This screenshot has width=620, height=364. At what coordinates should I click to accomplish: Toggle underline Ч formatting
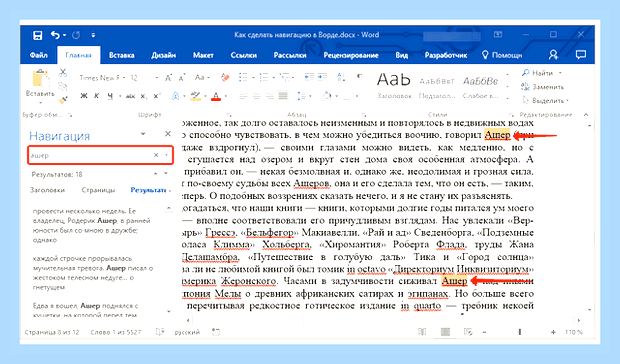pos(110,96)
